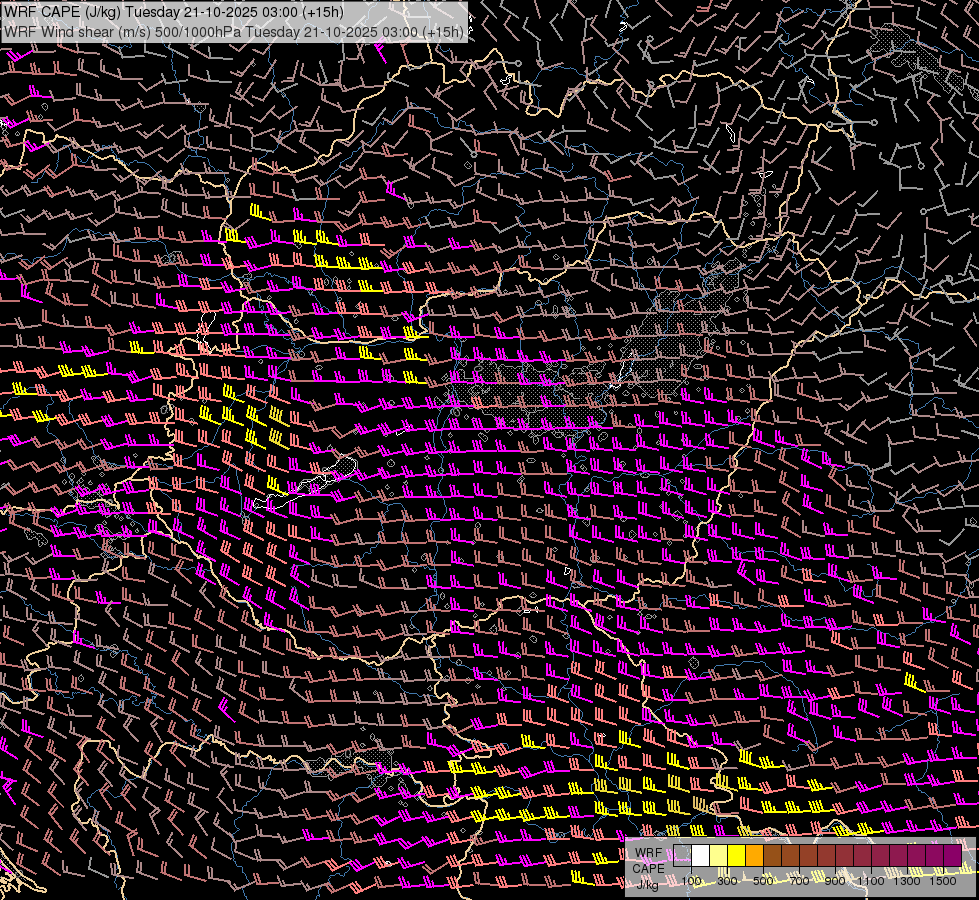Click the 1300 legend scale value
This screenshot has width=979, height=900.
click(x=908, y=881)
